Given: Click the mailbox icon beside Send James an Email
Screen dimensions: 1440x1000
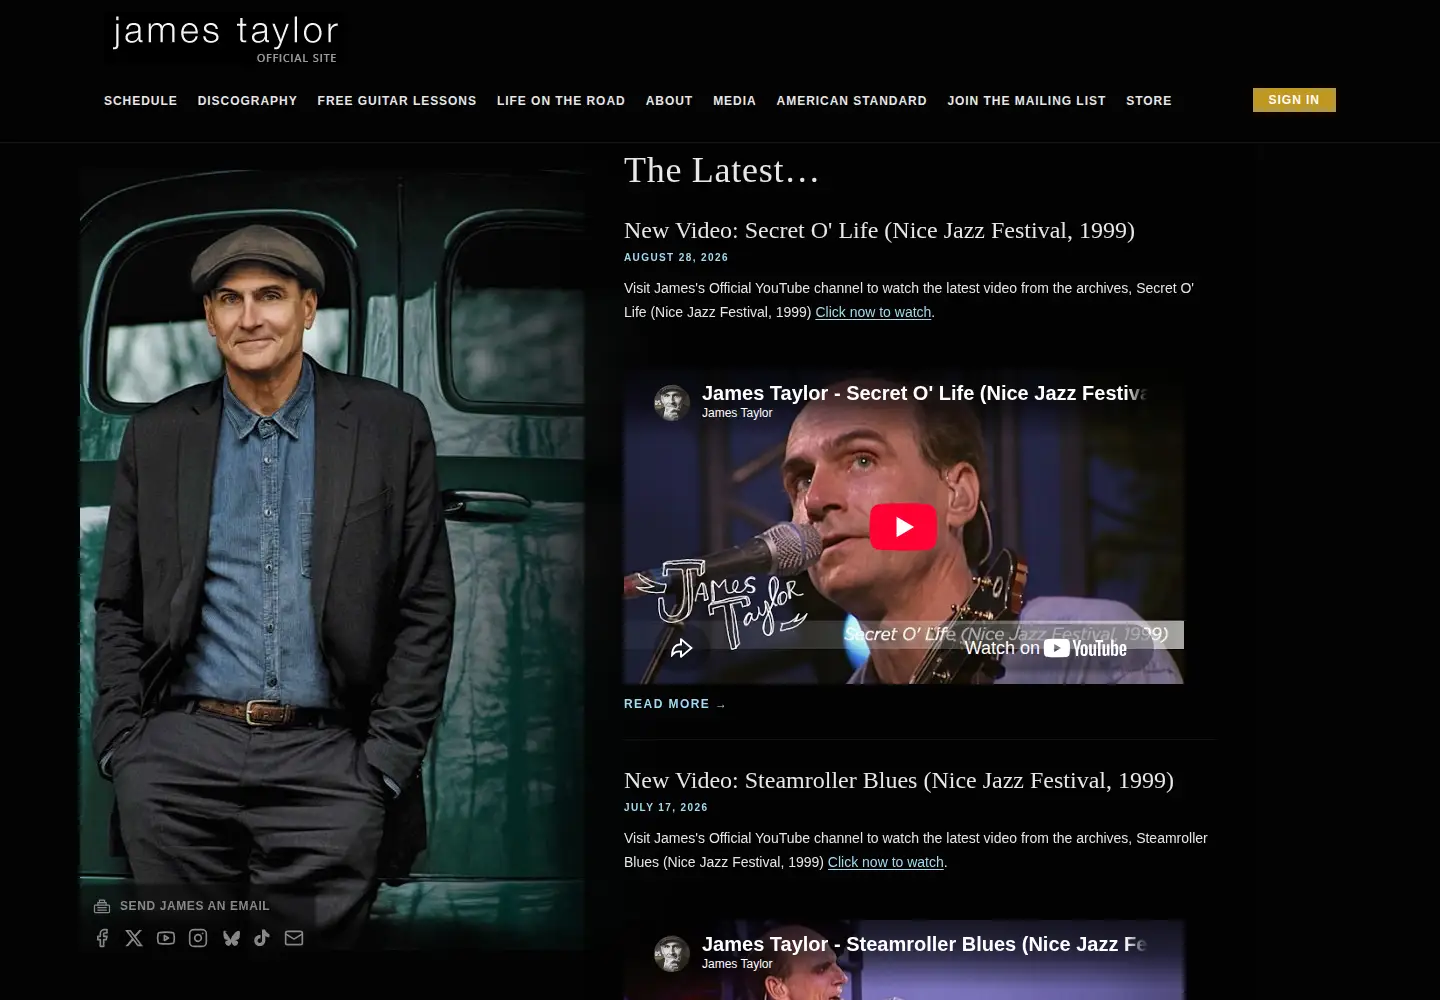Looking at the screenshot, I should coord(102,906).
